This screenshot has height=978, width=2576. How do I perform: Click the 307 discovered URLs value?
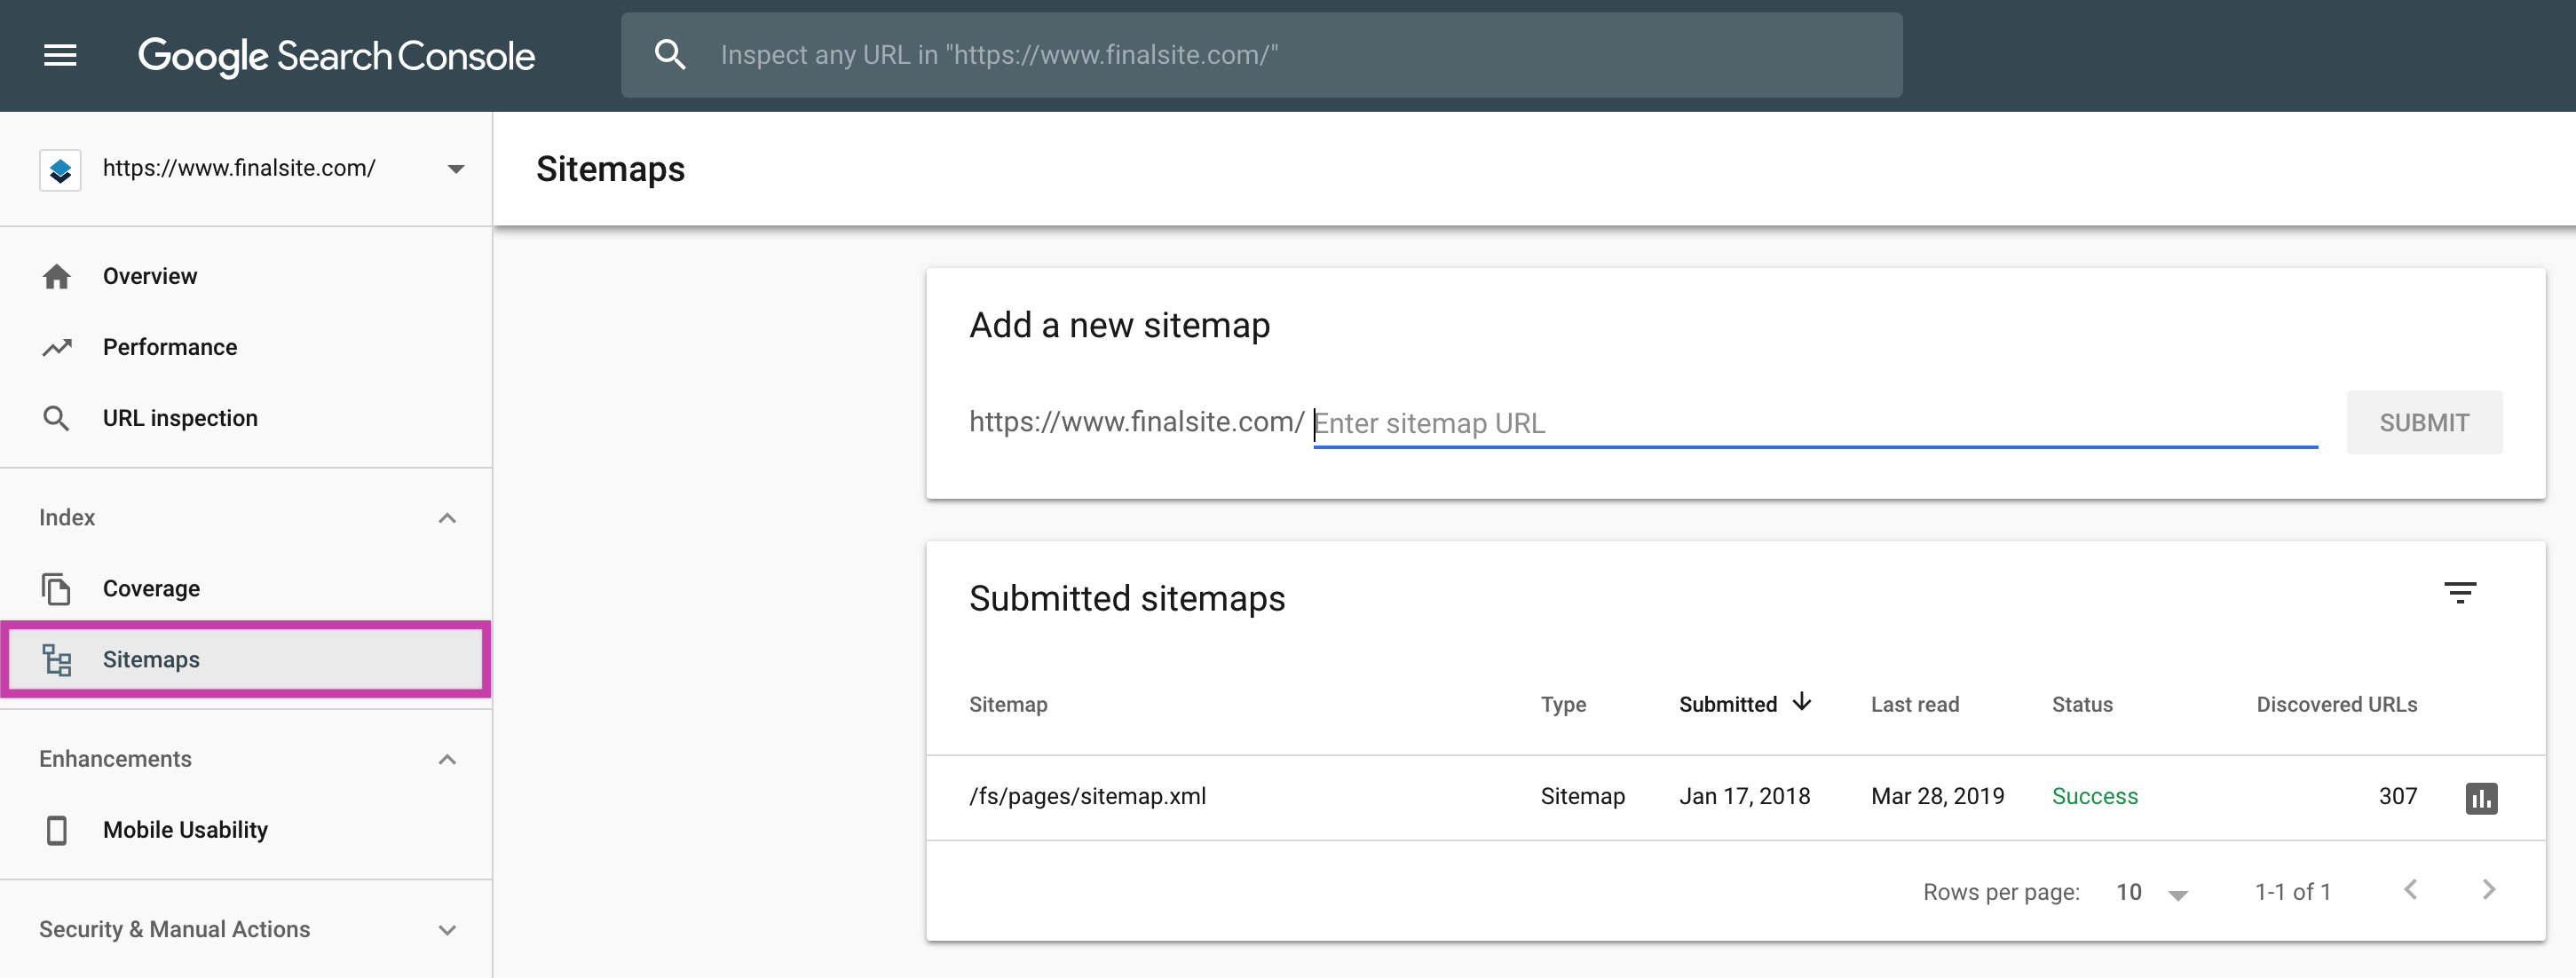pyautogui.click(x=2397, y=797)
